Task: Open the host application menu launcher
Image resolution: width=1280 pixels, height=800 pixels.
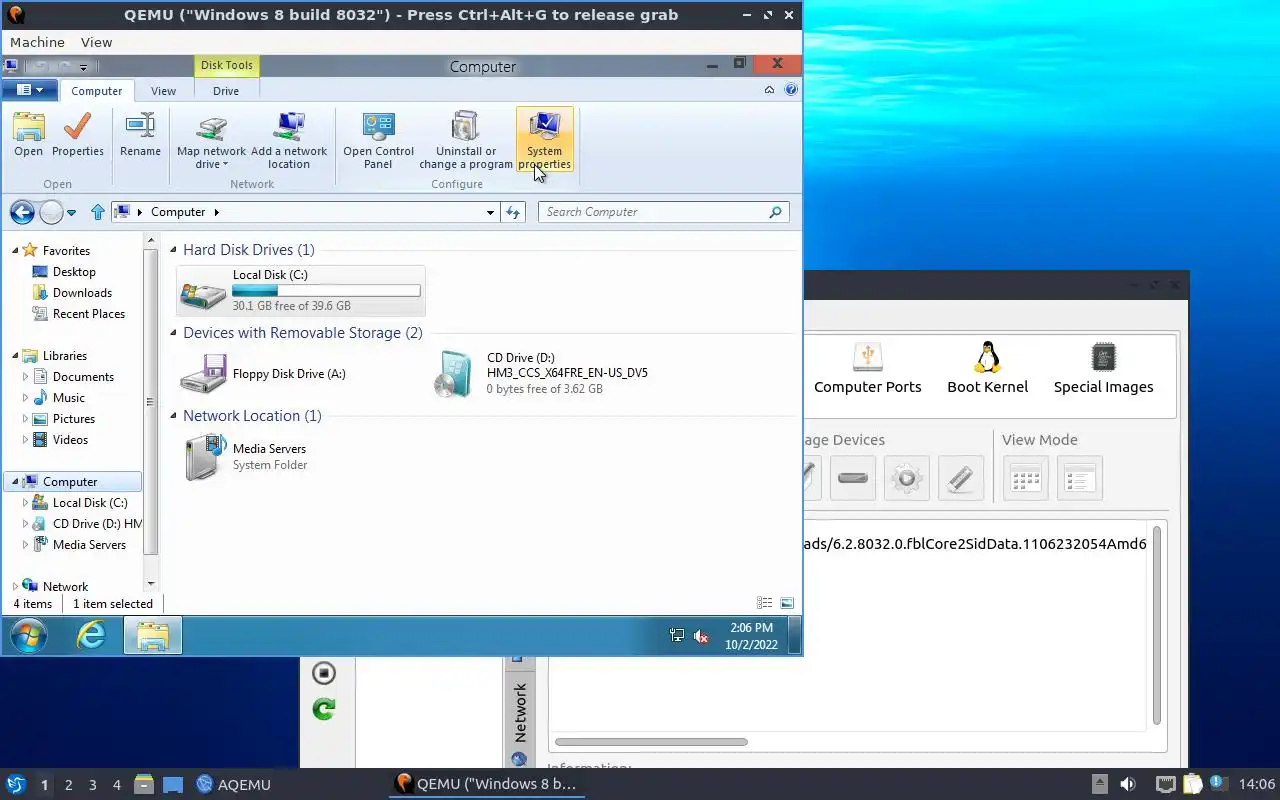Action: coord(15,784)
